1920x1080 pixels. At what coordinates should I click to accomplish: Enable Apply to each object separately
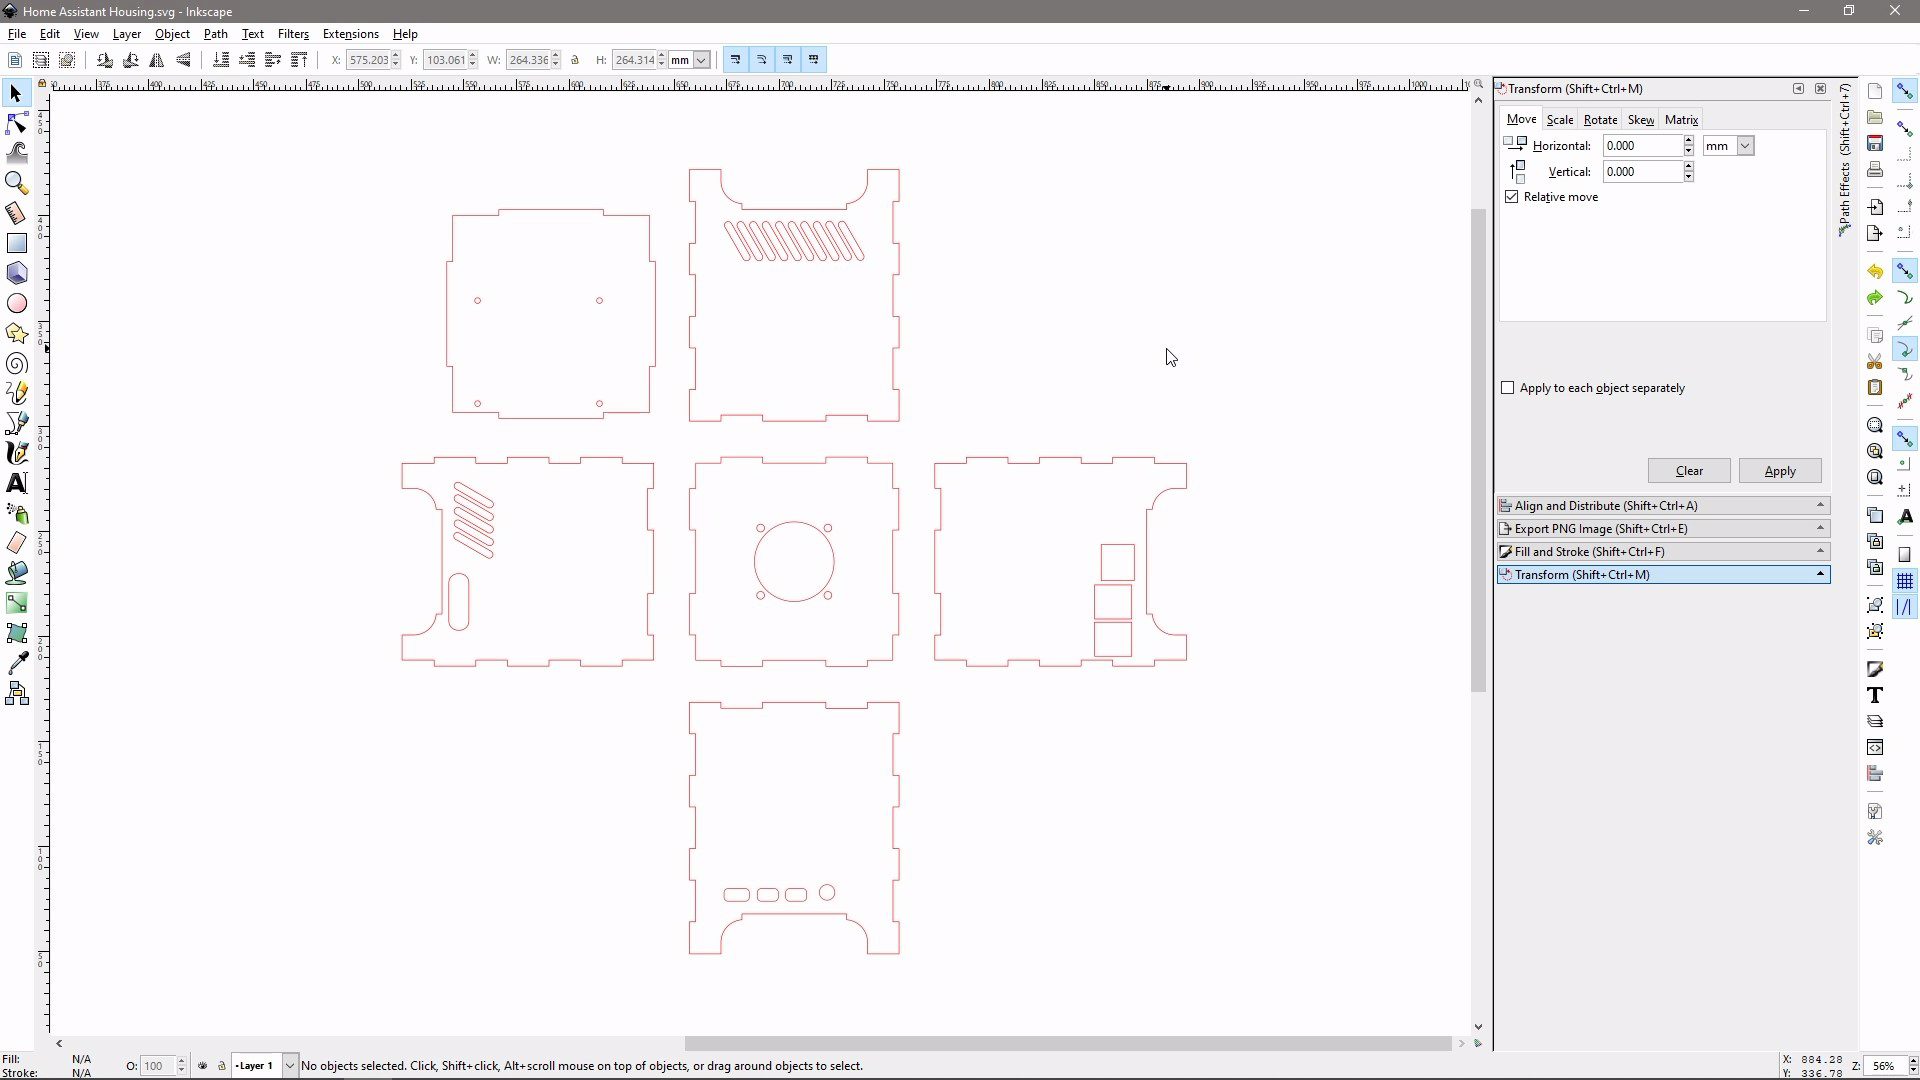coord(1508,388)
